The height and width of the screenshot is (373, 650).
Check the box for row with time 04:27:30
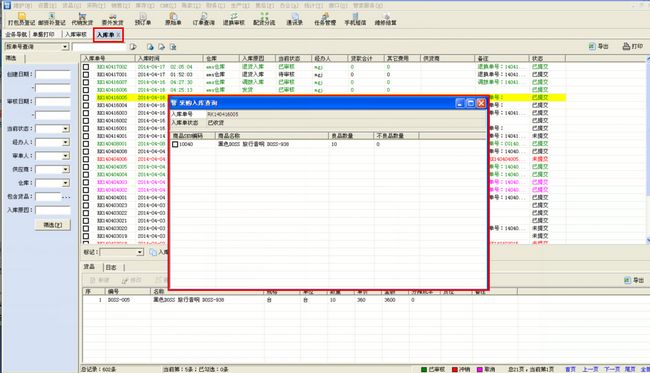pyautogui.click(x=86, y=82)
